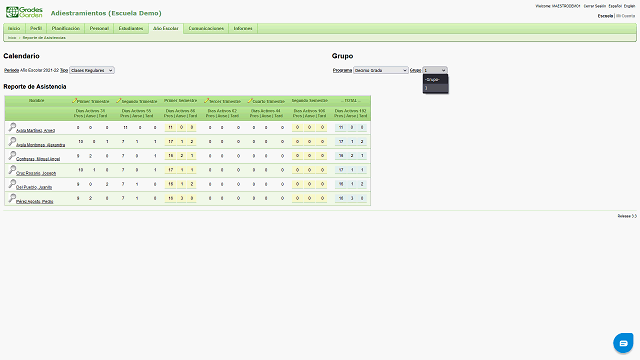Click Inicio in the breadcrumb
This screenshot has width=640, height=360.
[x=12, y=38]
